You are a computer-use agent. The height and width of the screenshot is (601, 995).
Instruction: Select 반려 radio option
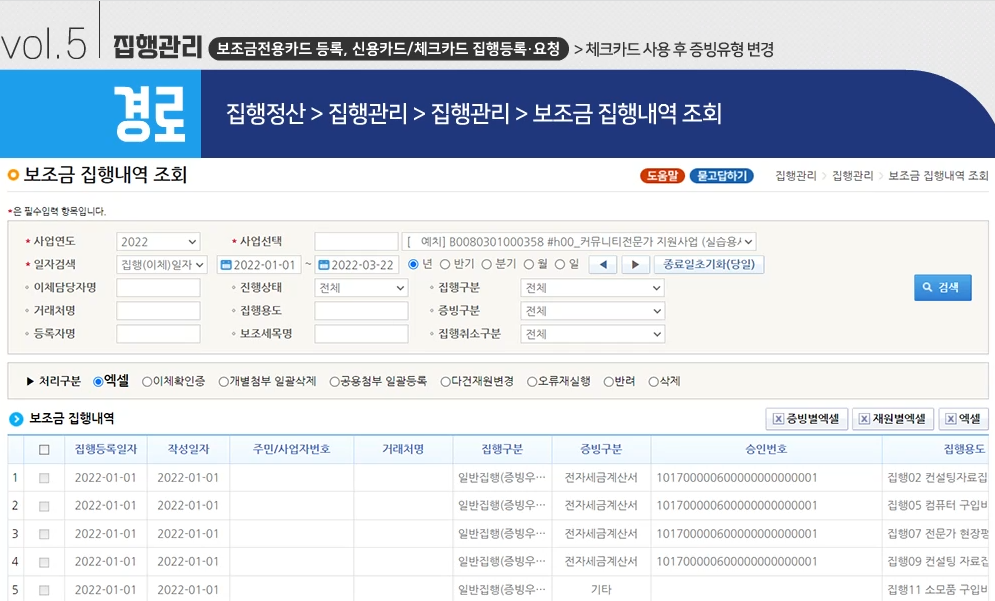coord(609,381)
